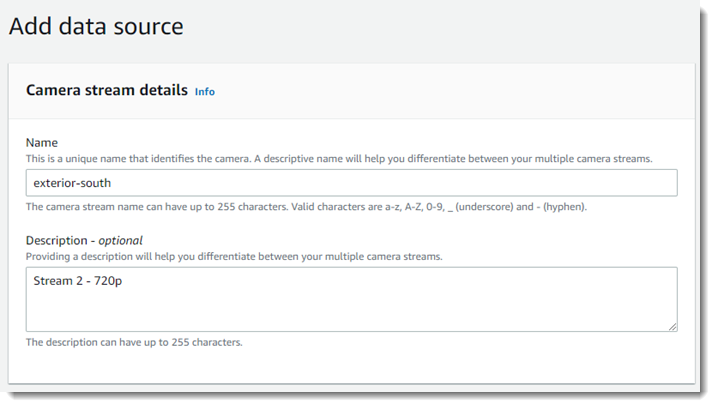This screenshot has width=715, height=407.
Task: Click the resize handle of Description box
Action: tap(672, 325)
